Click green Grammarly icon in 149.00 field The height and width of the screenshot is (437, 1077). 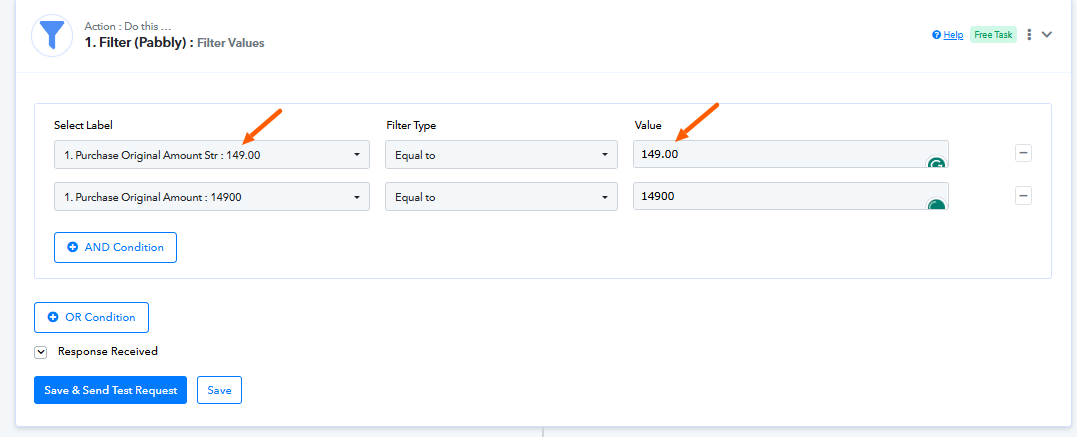936,163
